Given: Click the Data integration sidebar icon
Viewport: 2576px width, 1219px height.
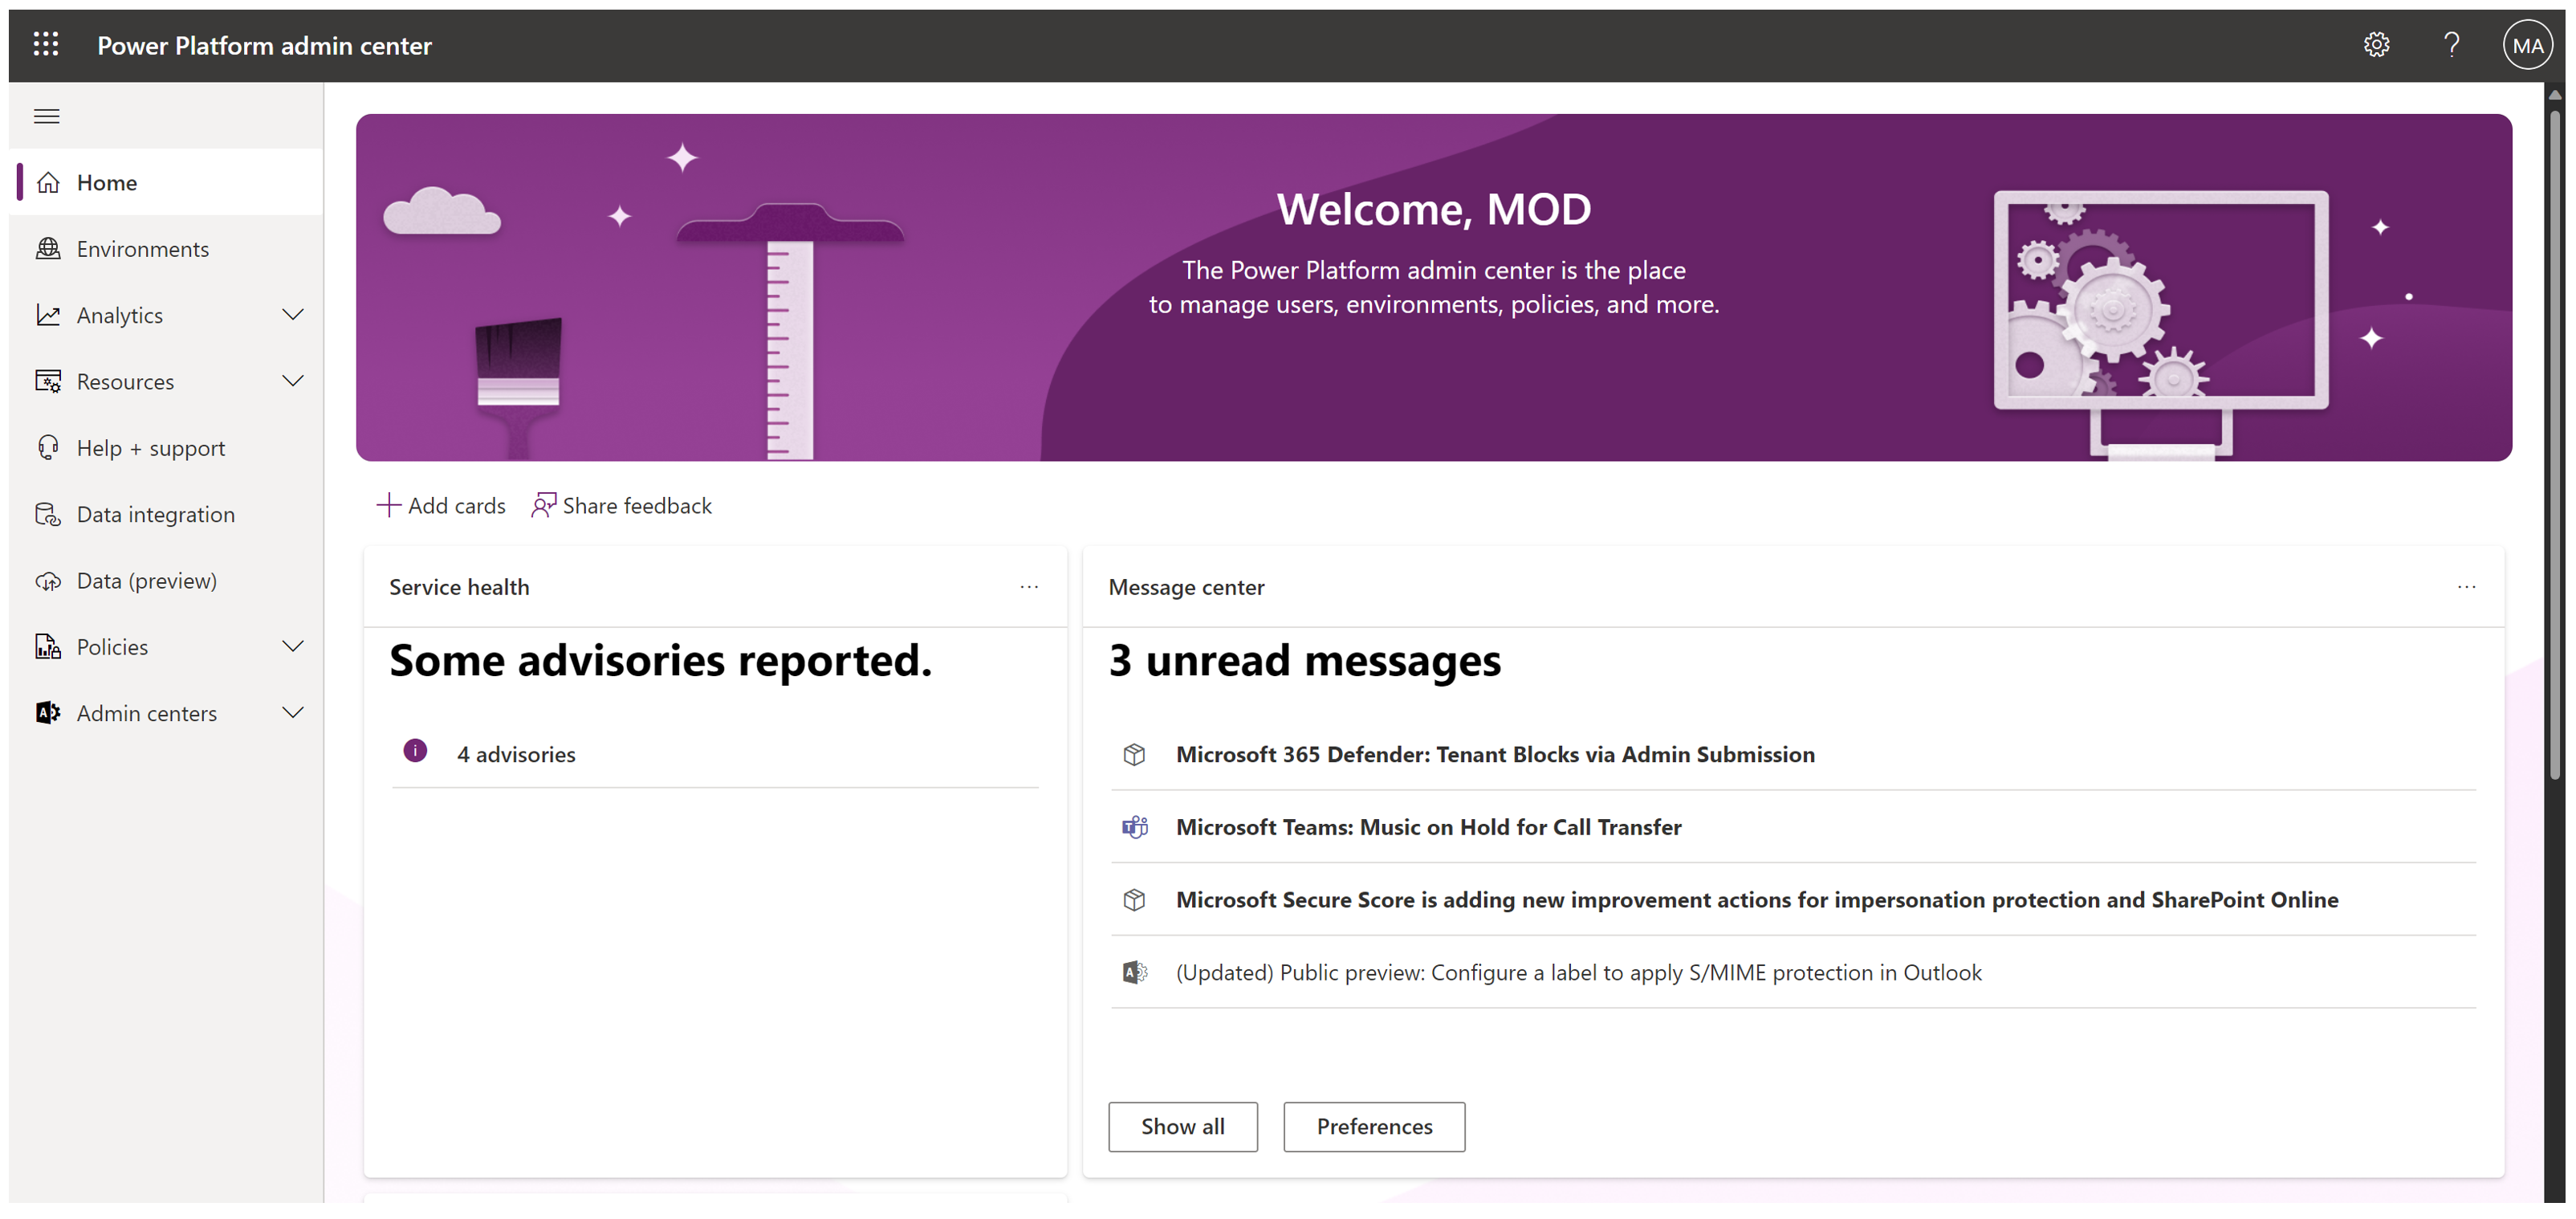Looking at the screenshot, I should 47,514.
